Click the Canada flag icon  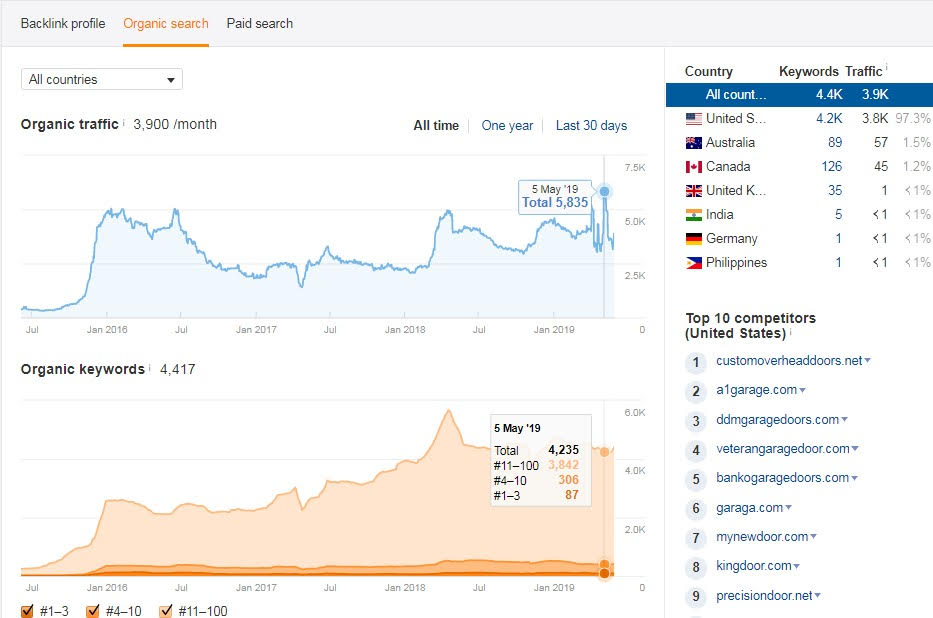[693, 167]
